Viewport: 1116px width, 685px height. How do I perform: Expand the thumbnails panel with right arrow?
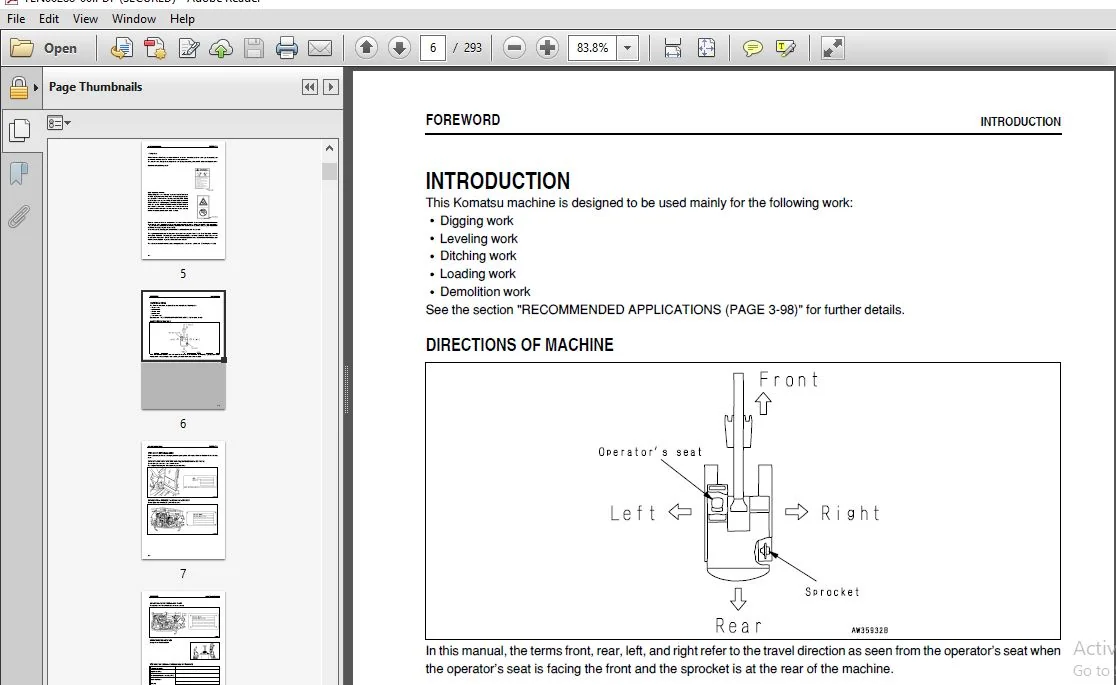click(330, 87)
